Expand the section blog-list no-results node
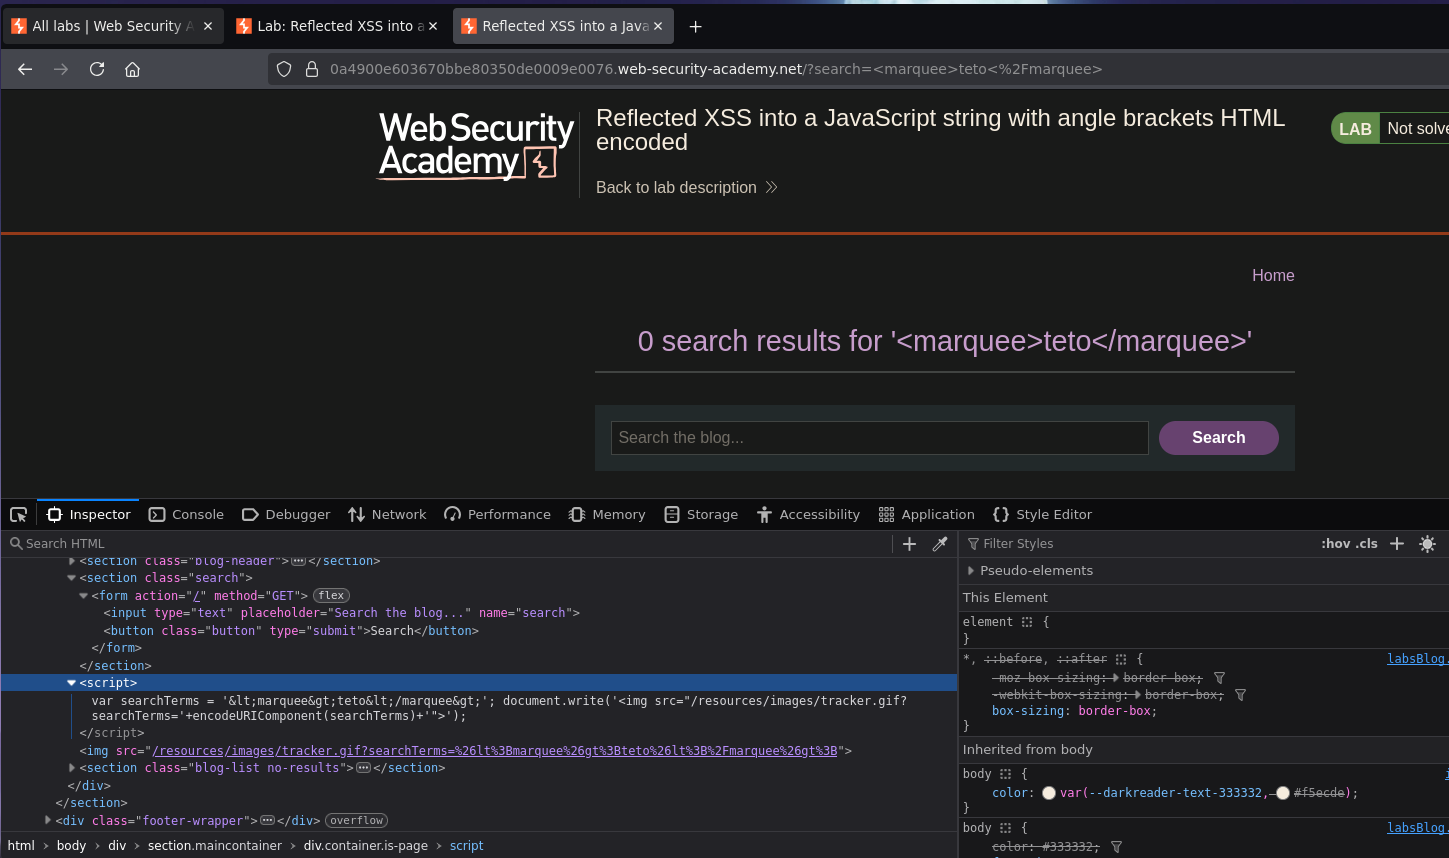 click(x=72, y=768)
